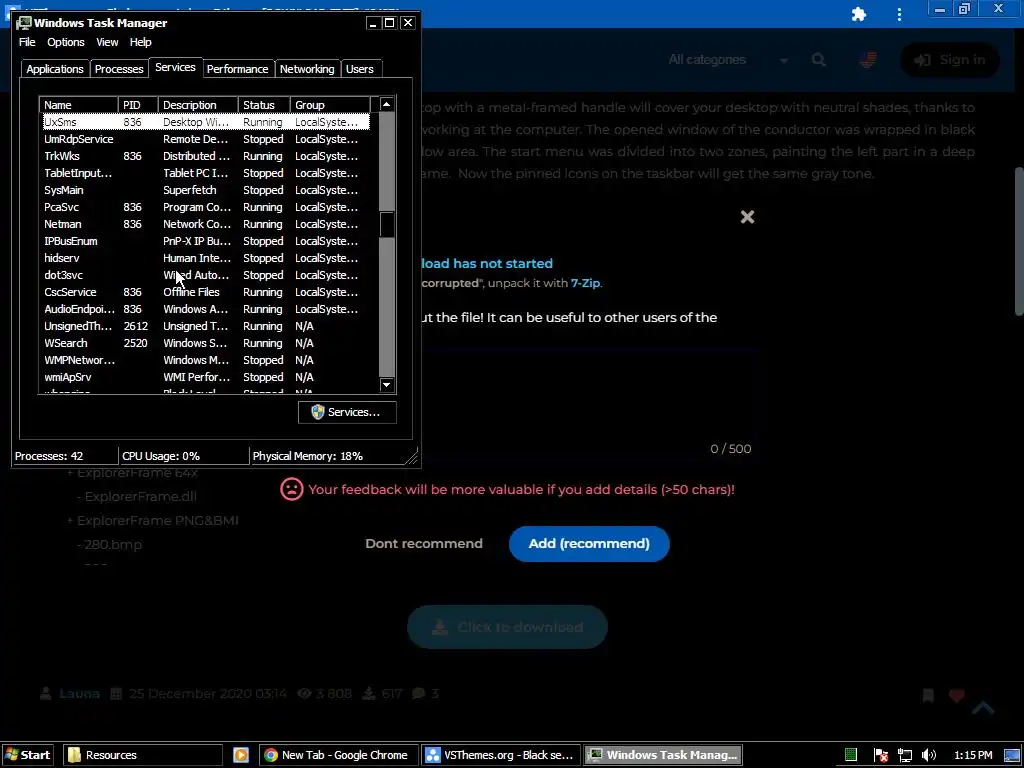The height and width of the screenshot is (768, 1024).
Task: Click the services list scroll down arrow
Action: click(x=387, y=385)
